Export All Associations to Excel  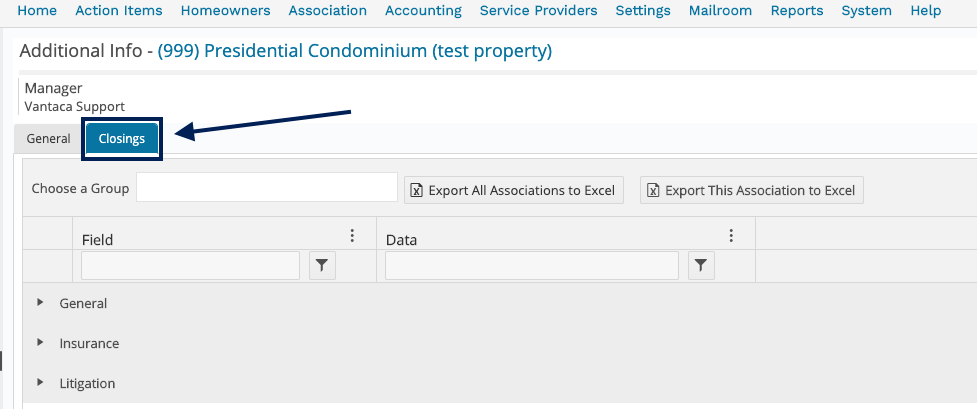pos(514,190)
